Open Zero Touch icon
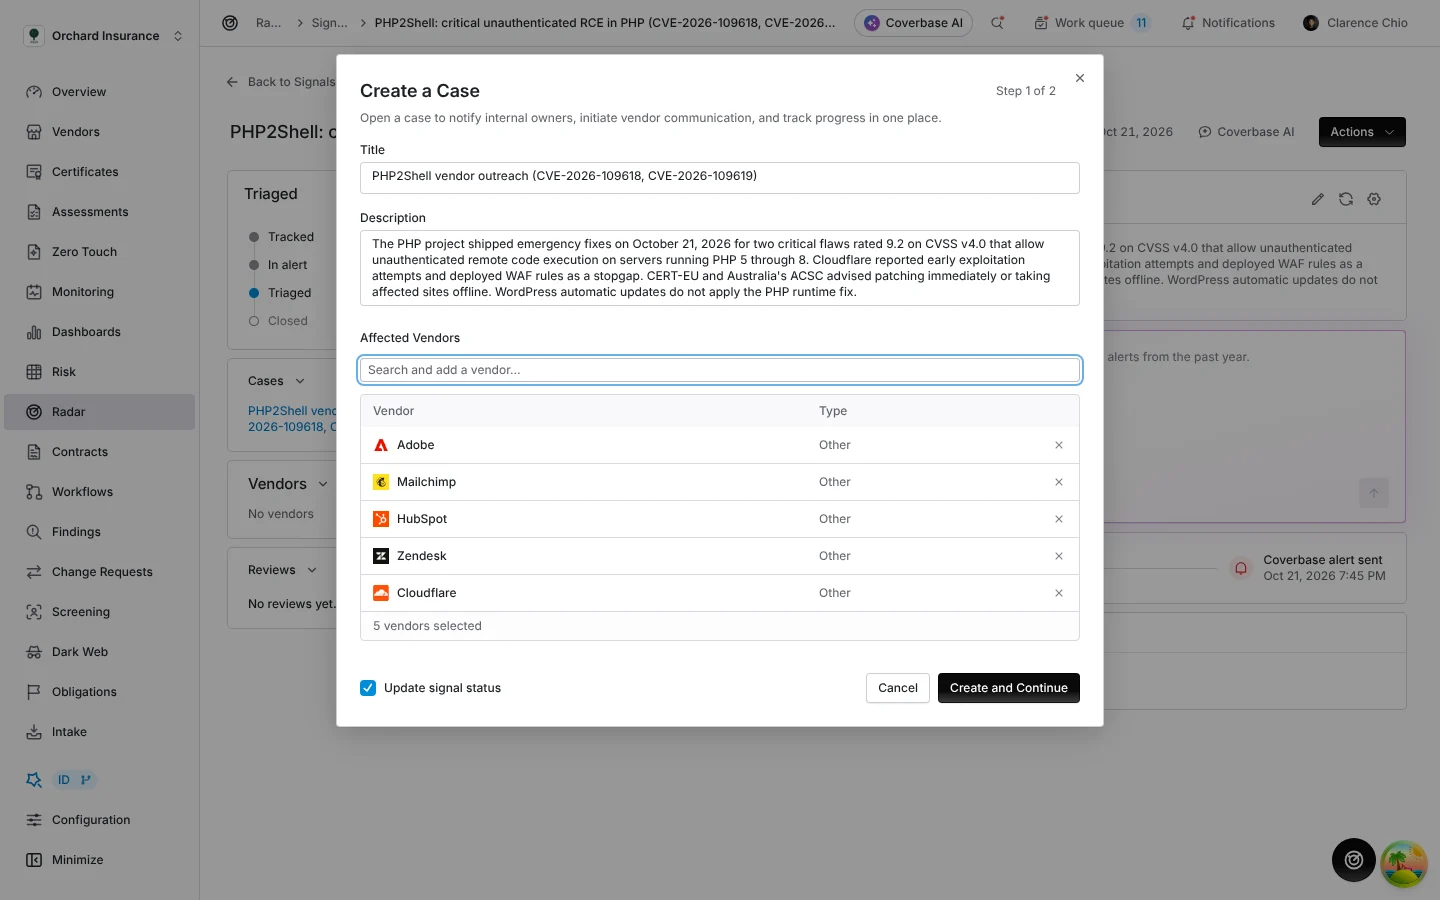 coord(34,252)
